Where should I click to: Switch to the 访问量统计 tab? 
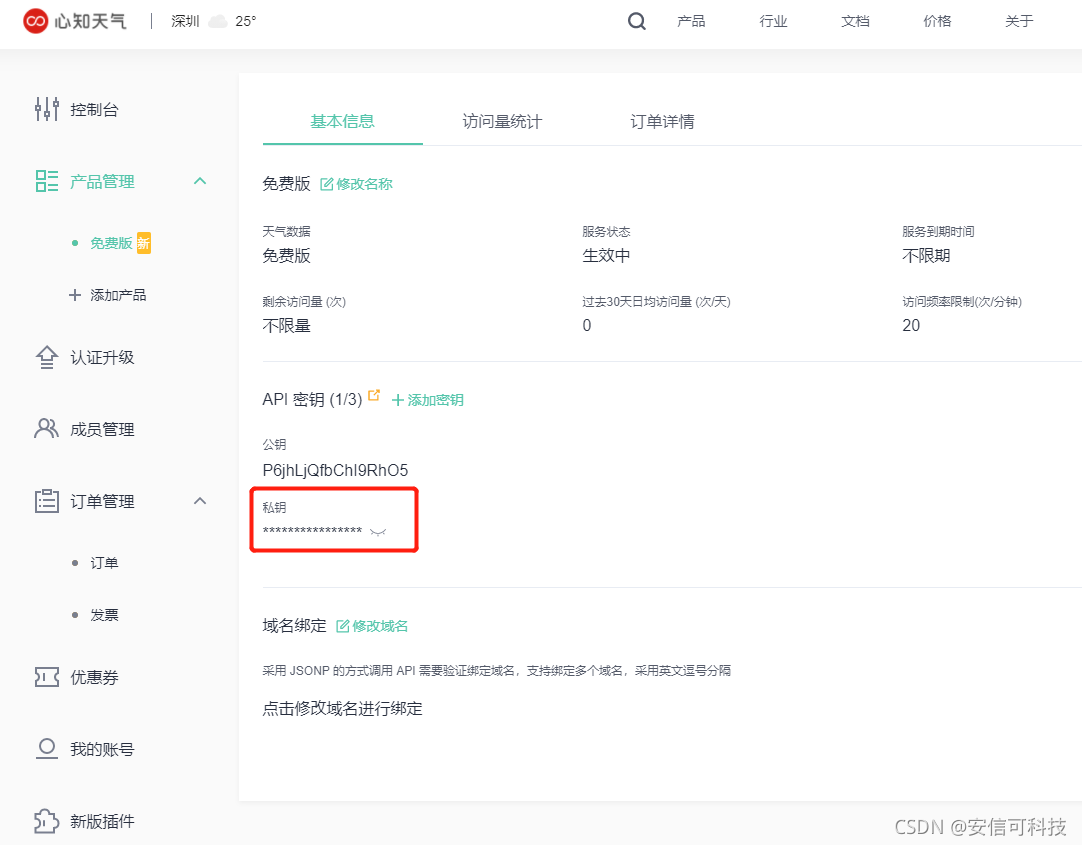click(x=502, y=122)
